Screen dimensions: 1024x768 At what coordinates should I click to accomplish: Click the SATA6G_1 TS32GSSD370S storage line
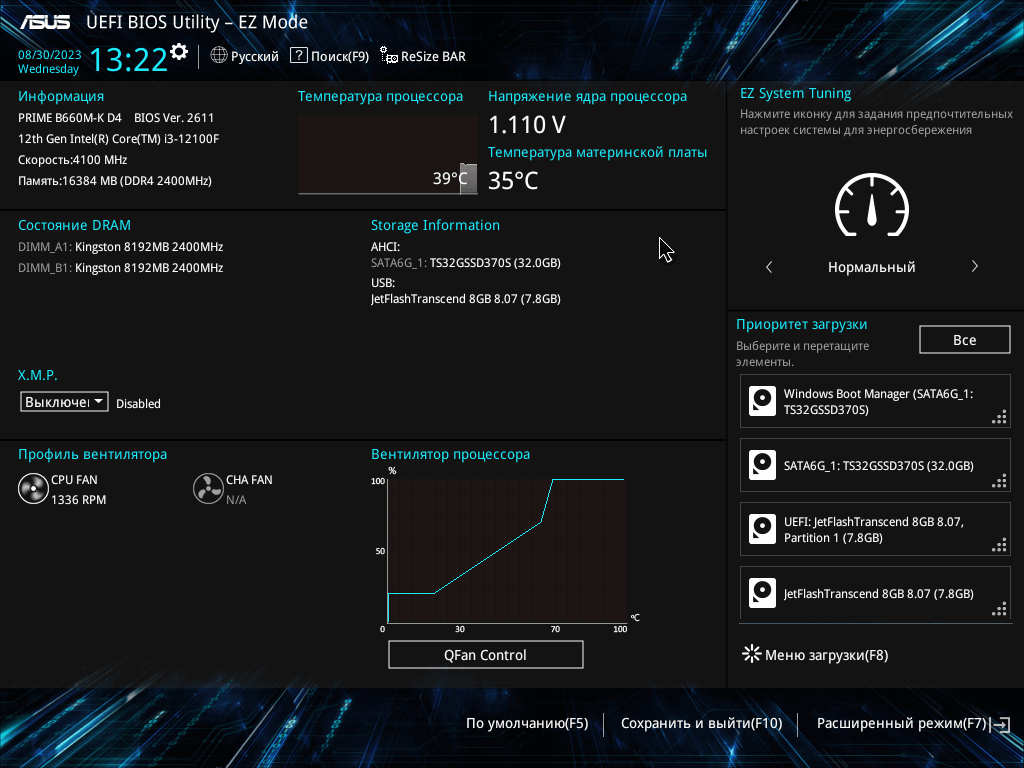click(466, 263)
